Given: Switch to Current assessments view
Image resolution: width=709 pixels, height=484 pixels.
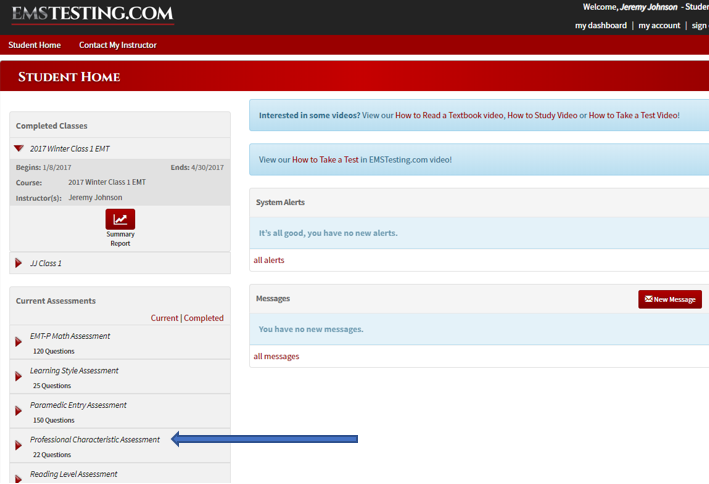Looking at the screenshot, I should tap(164, 318).
